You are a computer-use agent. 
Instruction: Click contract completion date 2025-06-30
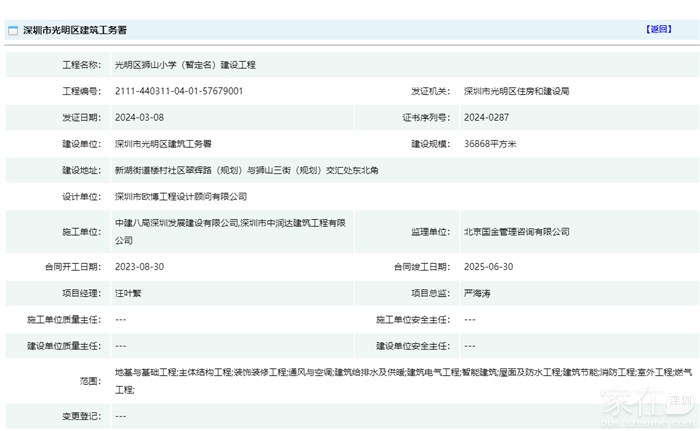(488, 267)
